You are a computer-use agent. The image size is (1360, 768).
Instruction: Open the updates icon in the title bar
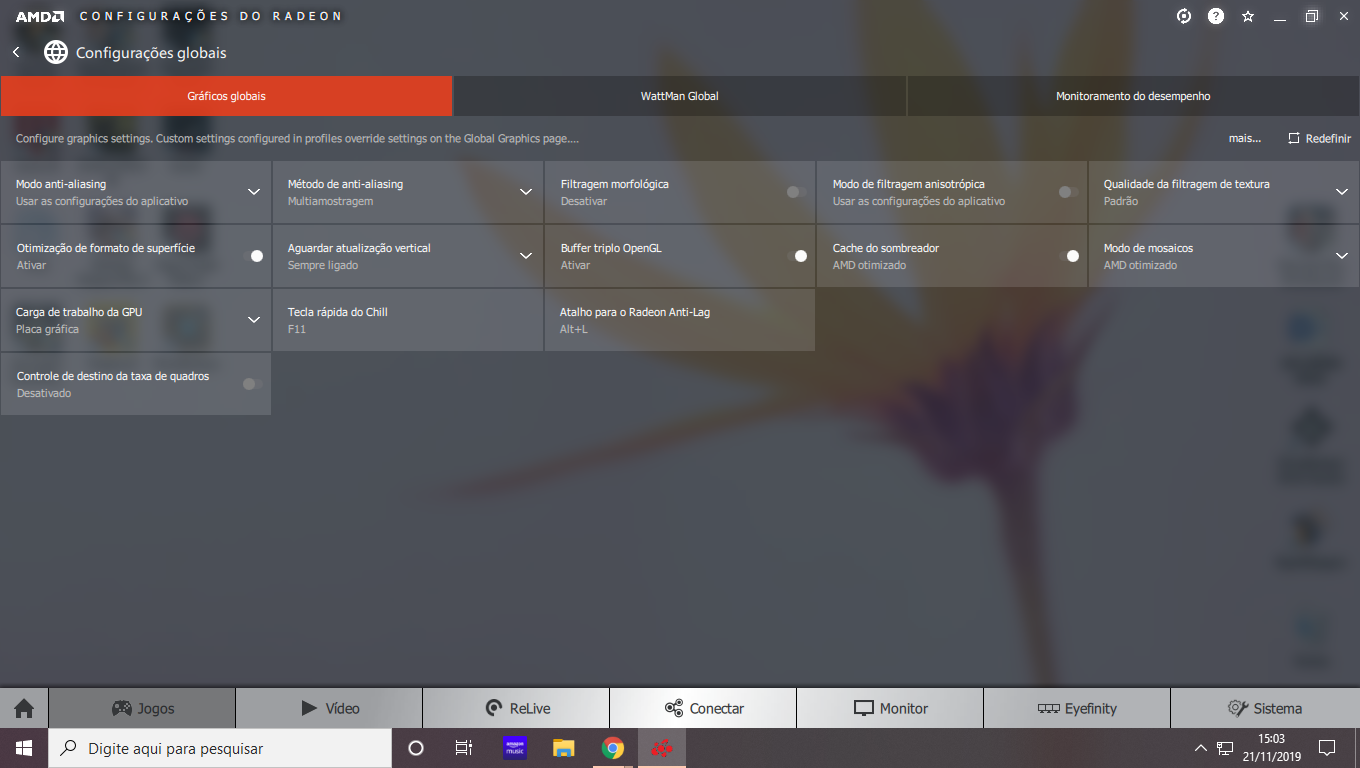tap(1184, 16)
